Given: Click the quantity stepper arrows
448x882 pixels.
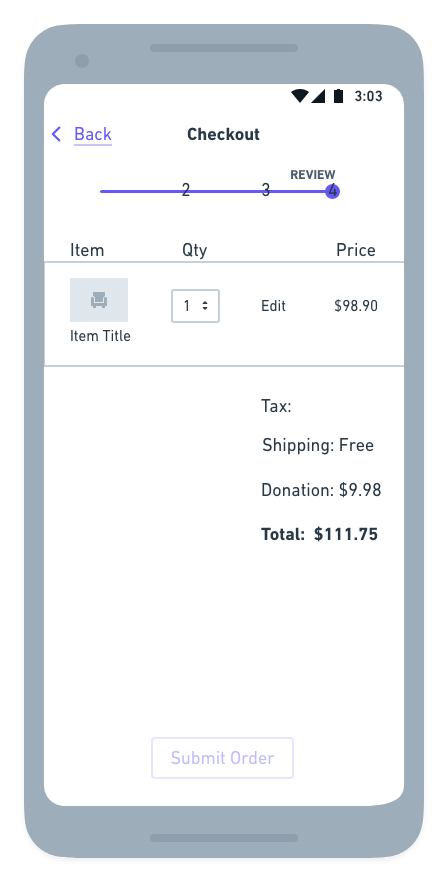Looking at the screenshot, I should click(205, 305).
